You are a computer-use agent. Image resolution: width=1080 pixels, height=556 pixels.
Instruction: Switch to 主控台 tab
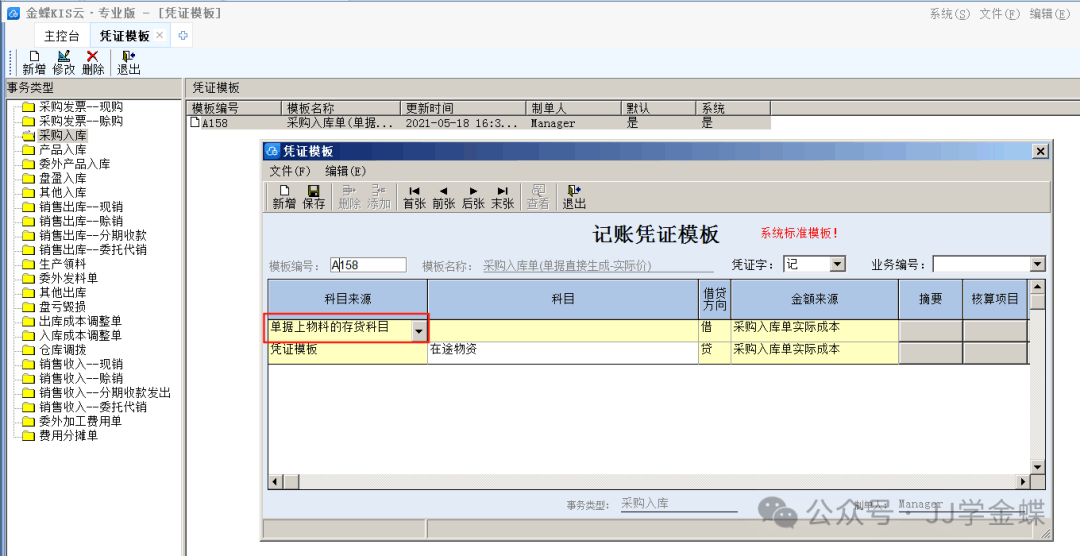pyautogui.click(x=62, y=36)
